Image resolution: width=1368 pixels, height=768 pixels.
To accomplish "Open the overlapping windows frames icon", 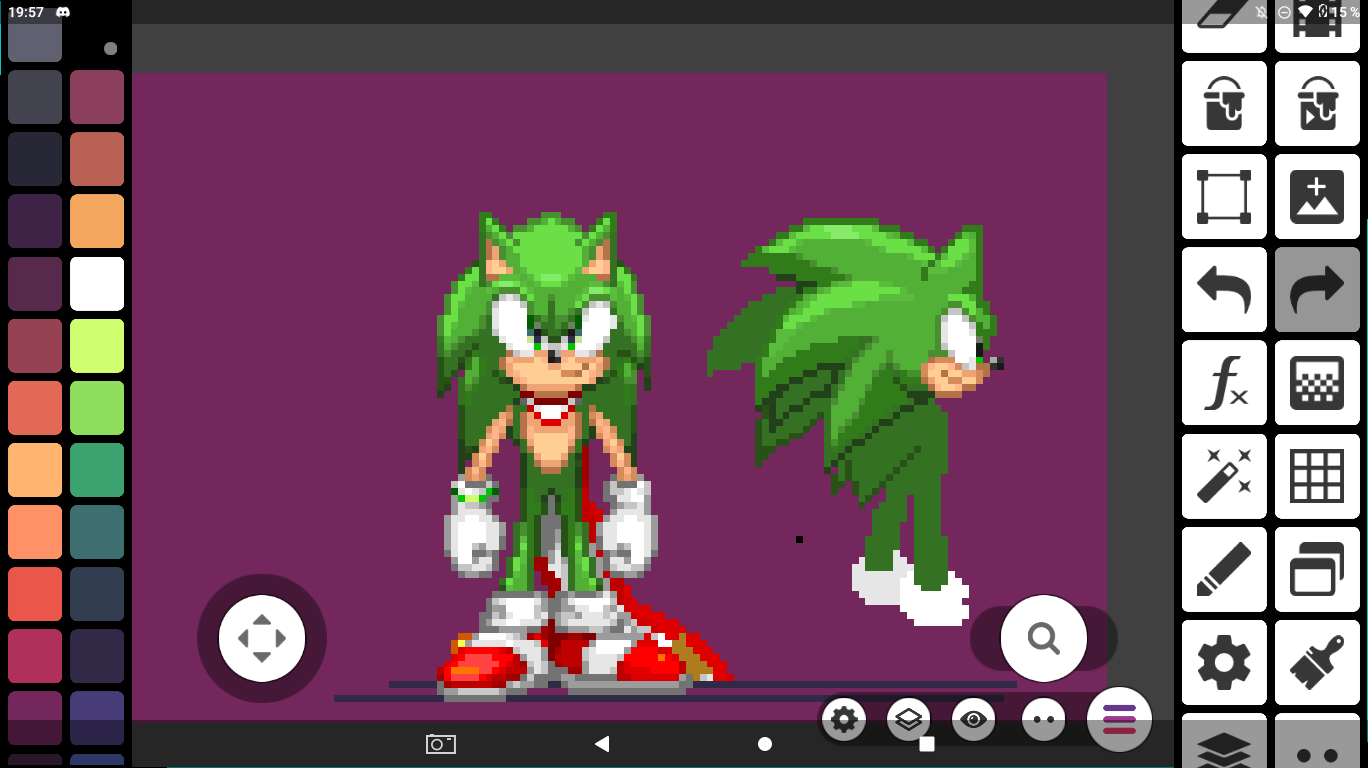I will click(x=1317, y=569).
